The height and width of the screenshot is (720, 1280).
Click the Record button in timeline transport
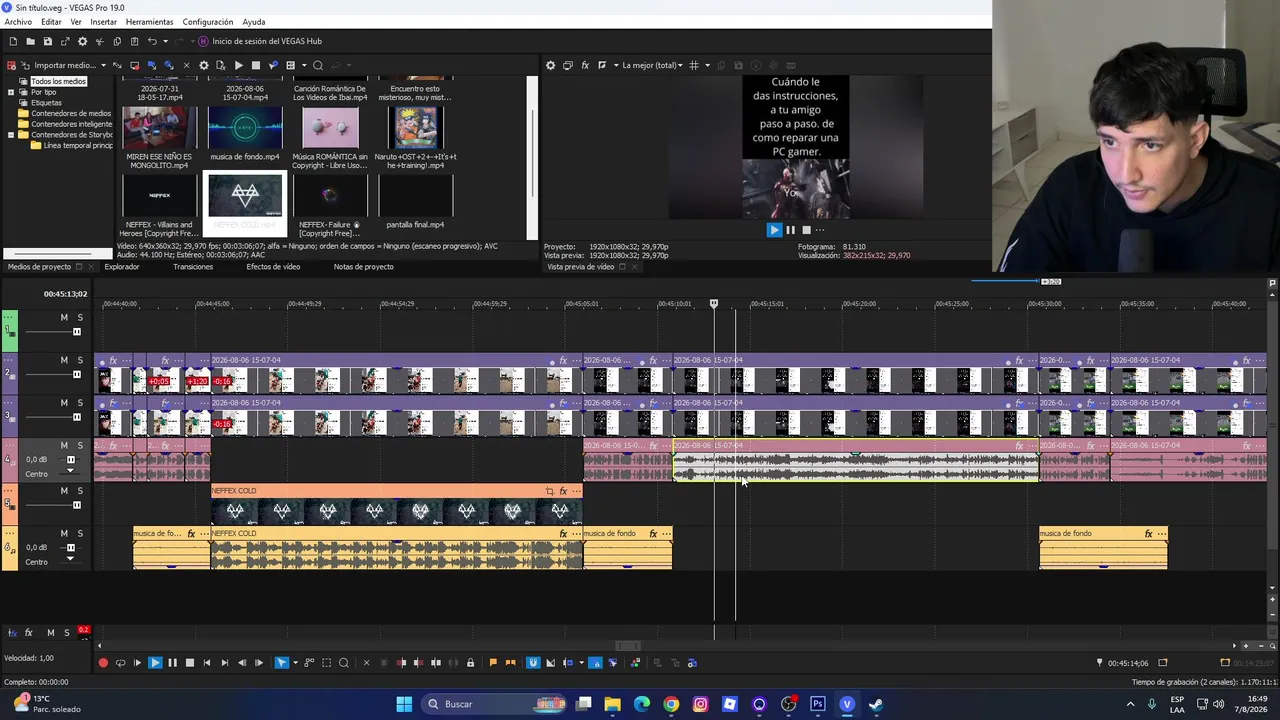[103, 663]
